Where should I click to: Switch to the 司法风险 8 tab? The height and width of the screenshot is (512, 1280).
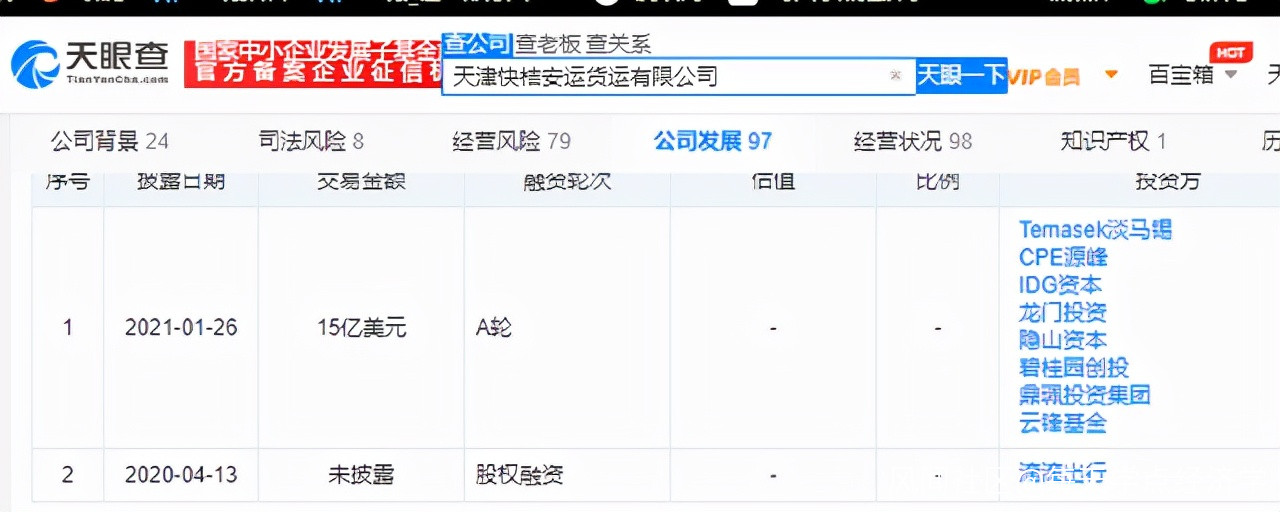(310, 142)
